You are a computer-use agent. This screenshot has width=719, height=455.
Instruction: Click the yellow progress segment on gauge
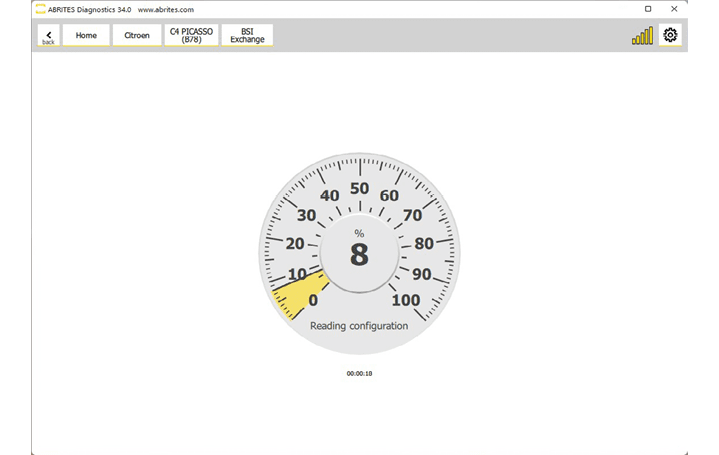pyautogui.click(x=294, y=295)
